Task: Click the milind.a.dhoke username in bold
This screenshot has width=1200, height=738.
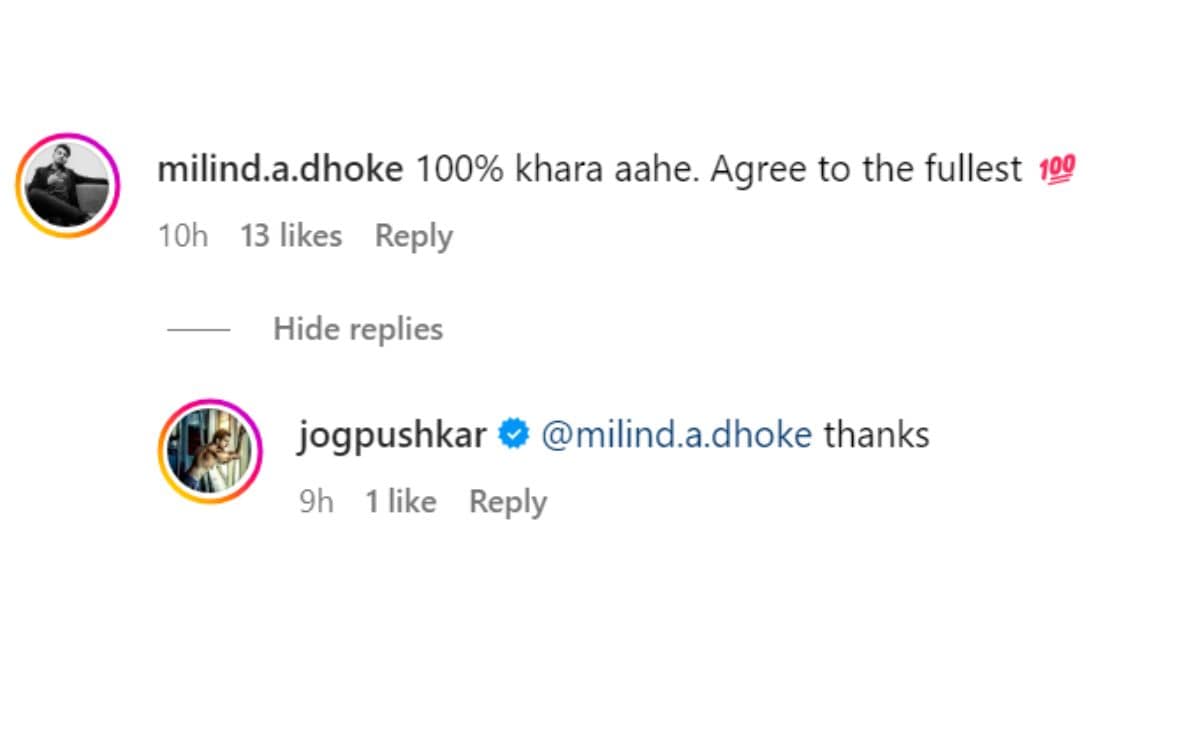Action: pyautogui.click(x=280, y=170)
